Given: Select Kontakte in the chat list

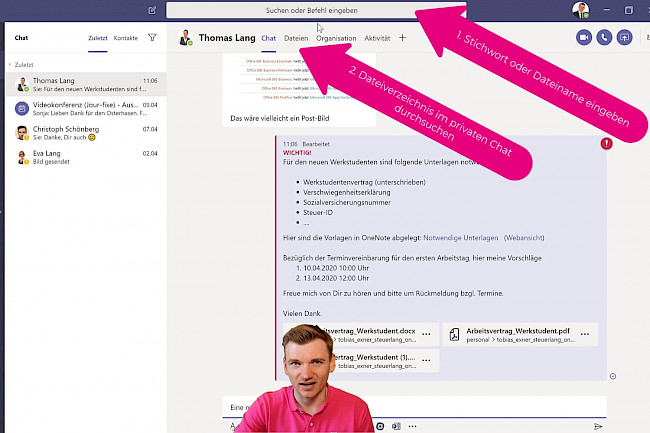Looking at the screenshot, I should pos(126,38).
